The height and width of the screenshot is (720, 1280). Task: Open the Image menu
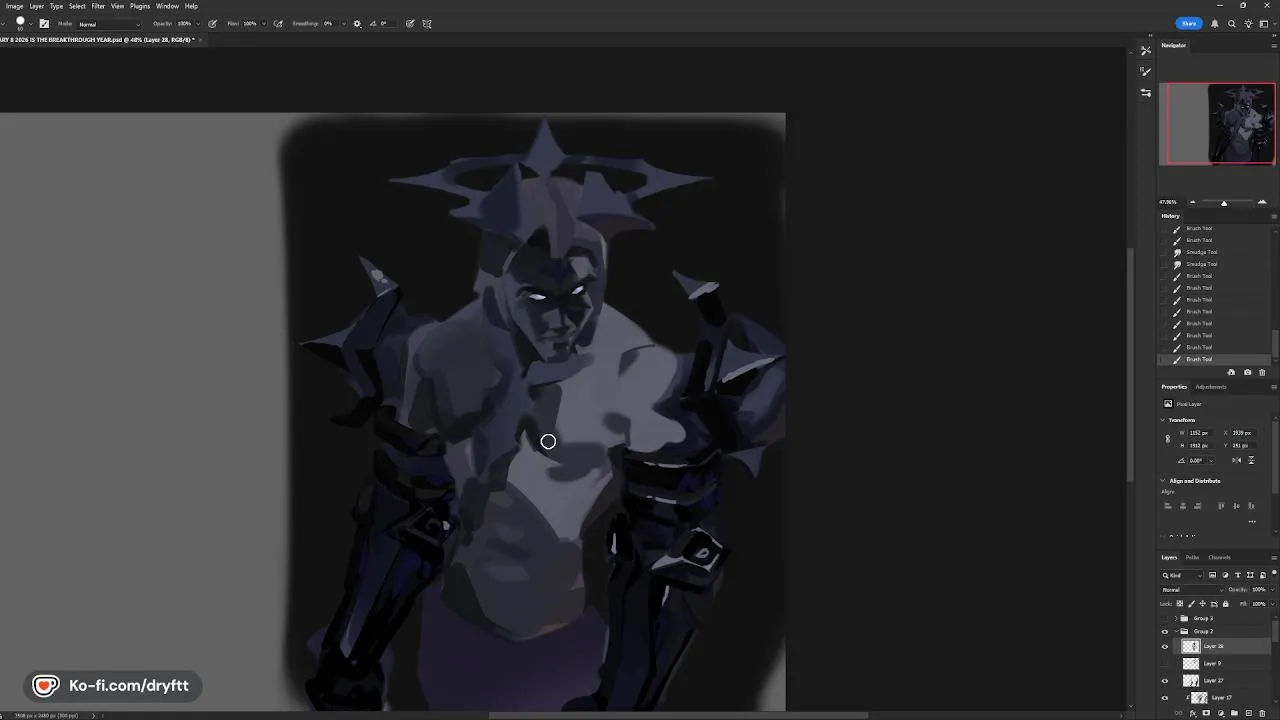click(15, 6)
